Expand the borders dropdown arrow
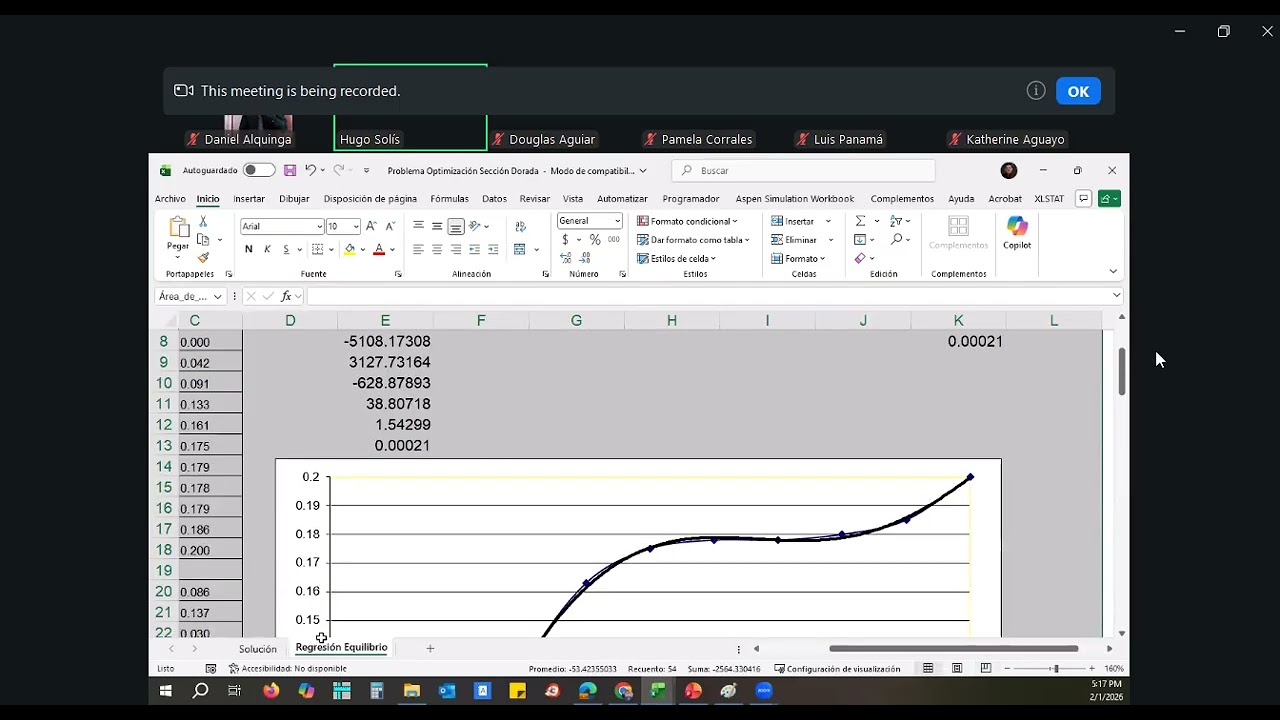Viewport: 1280px width, 720px height. [331, 250]
